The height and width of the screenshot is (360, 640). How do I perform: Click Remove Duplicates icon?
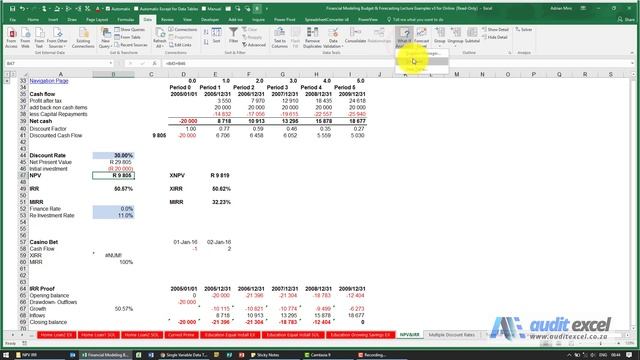click(312, 38)
